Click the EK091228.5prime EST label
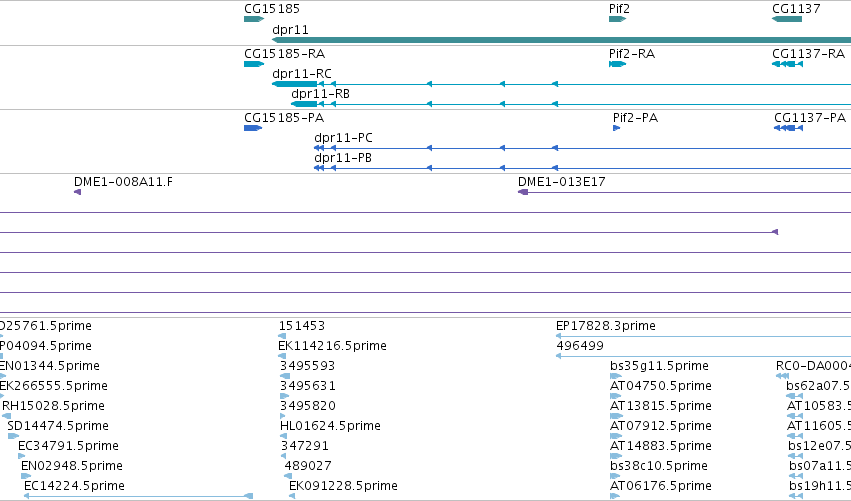The image size is (851, 501). [343, 486]
